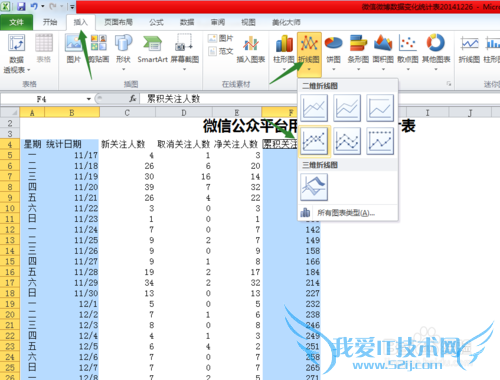Viewport: 500px width, 380px height.
Task: Expand the 形状 dropdown arrow
Action: [x=123, y=69]
